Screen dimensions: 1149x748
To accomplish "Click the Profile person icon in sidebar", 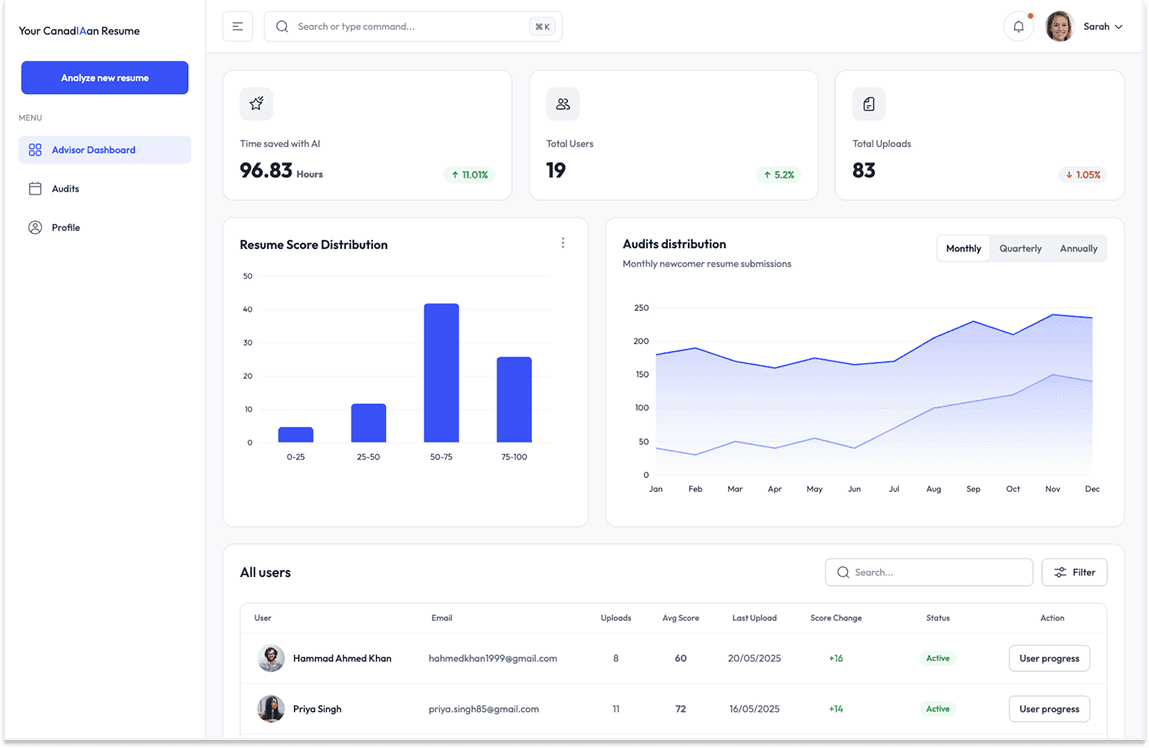I will coord(35,228).
